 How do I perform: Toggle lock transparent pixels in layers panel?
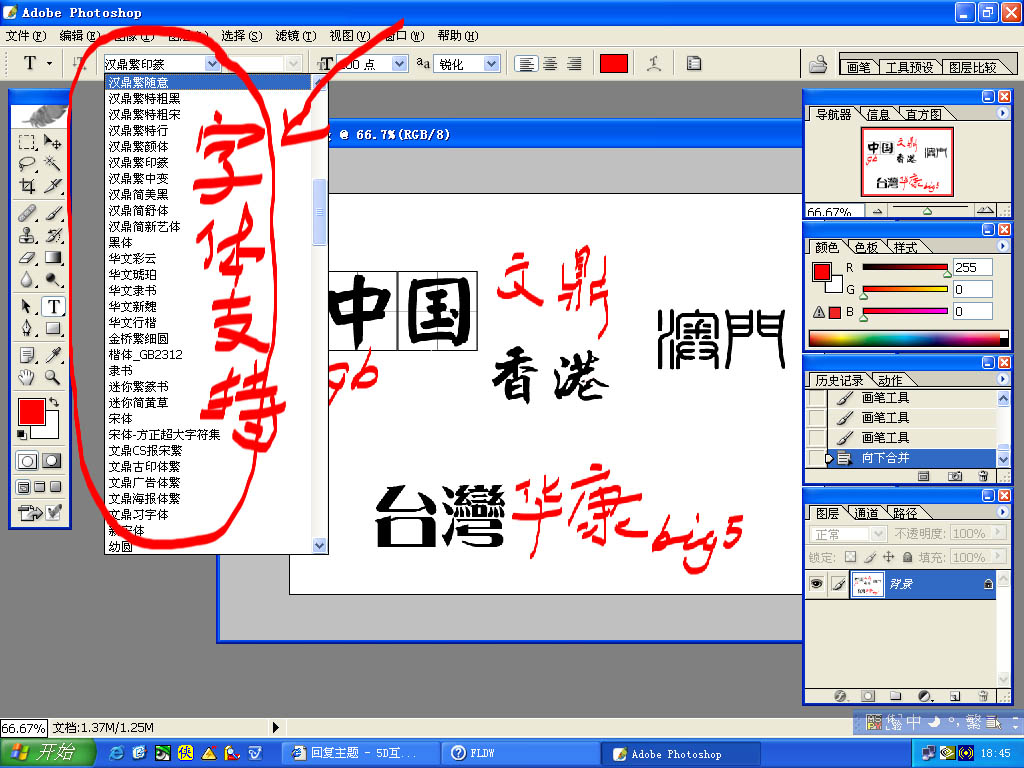click(x=850, y=557)
